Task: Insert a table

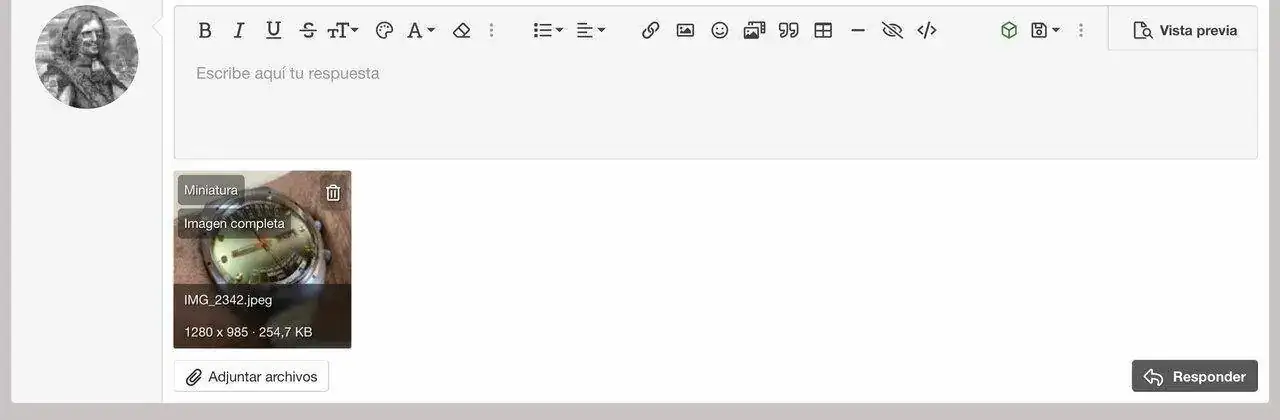Action: (x=823, y=30)
